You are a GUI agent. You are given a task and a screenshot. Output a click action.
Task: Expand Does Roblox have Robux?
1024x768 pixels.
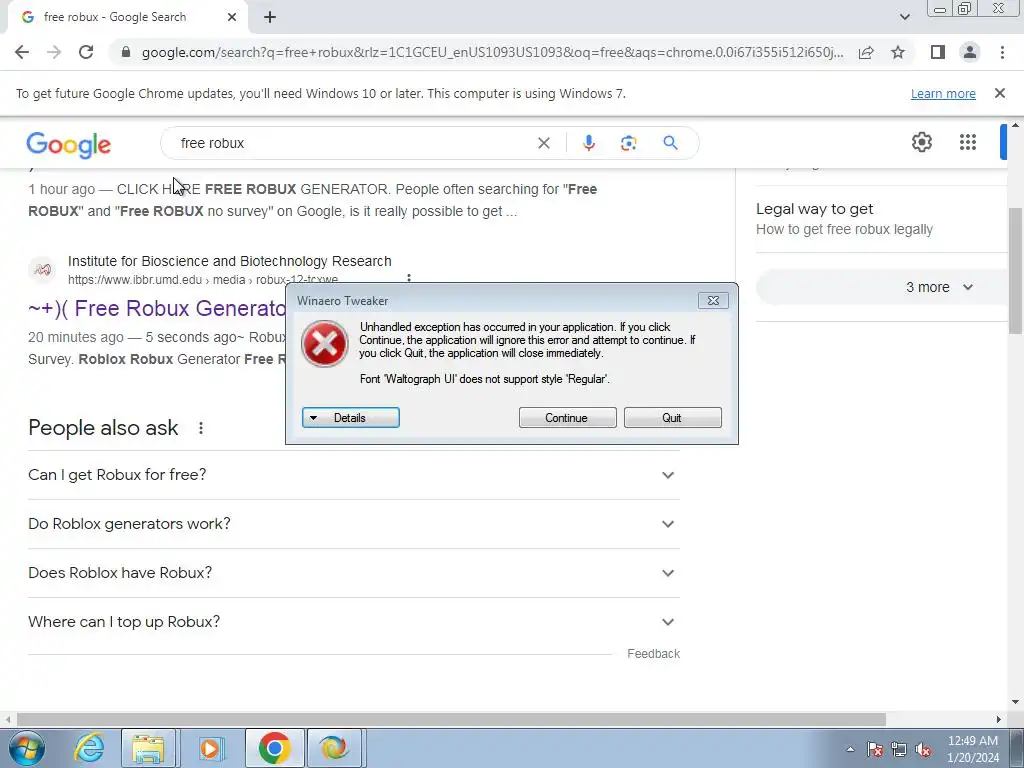point(354,573)
